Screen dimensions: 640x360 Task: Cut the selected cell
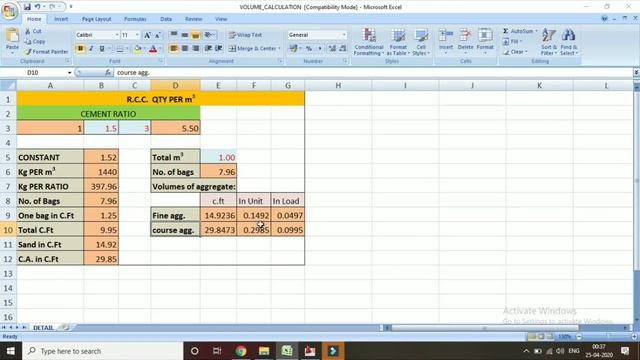[33, 31]
